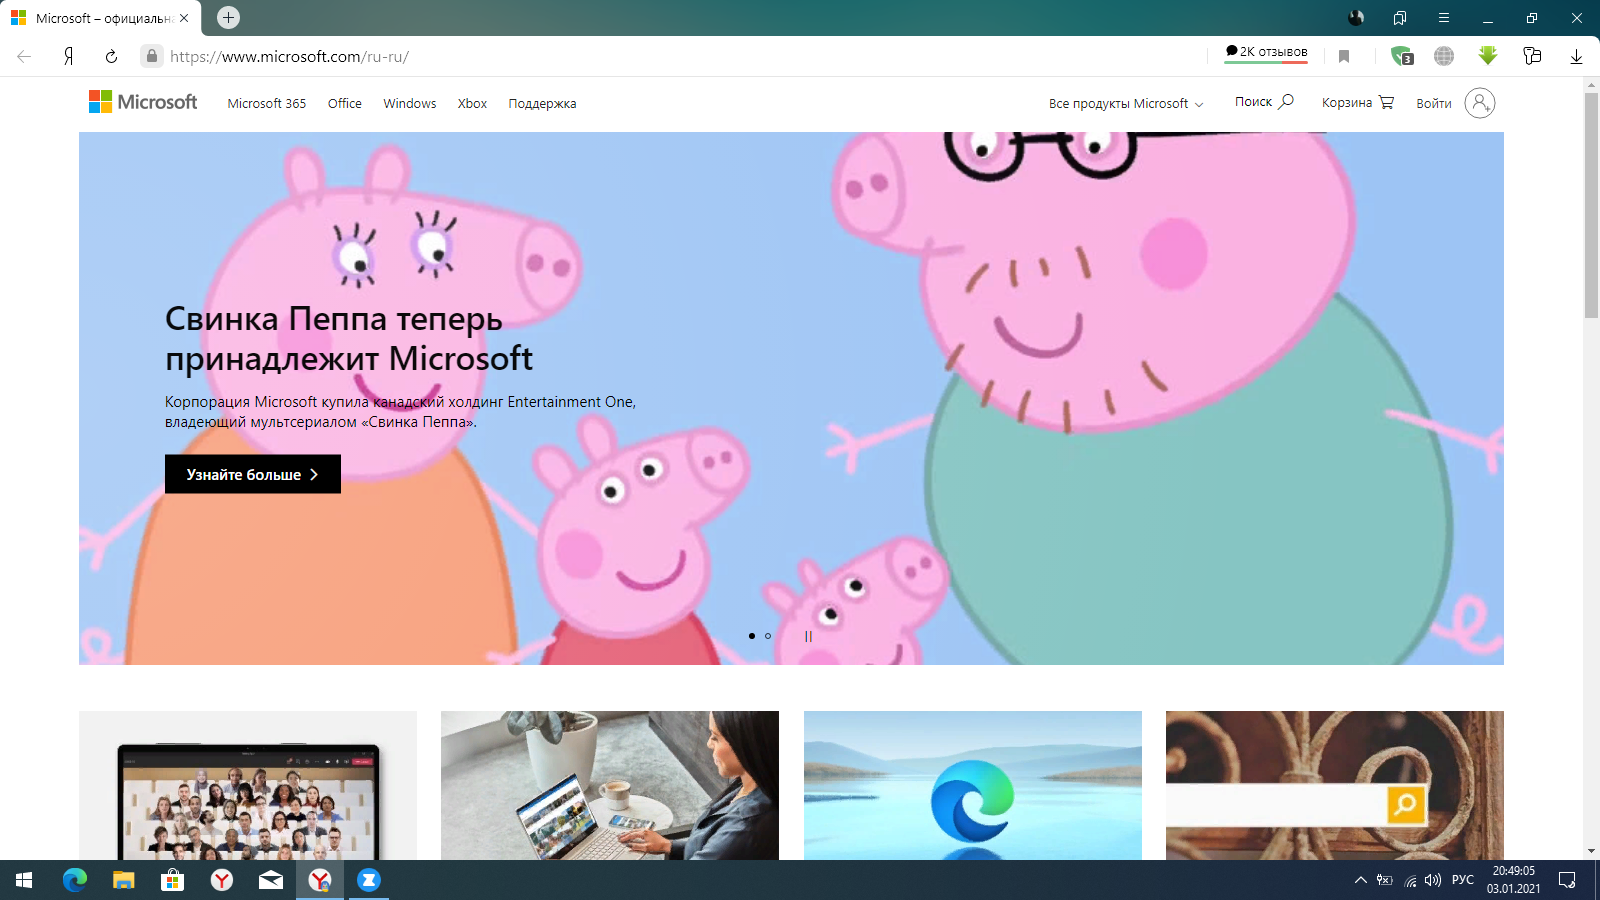Open the bookmarks panel icon in title bar
The width and height of the screenshot is (1600, 900).
coord(1400,18)
